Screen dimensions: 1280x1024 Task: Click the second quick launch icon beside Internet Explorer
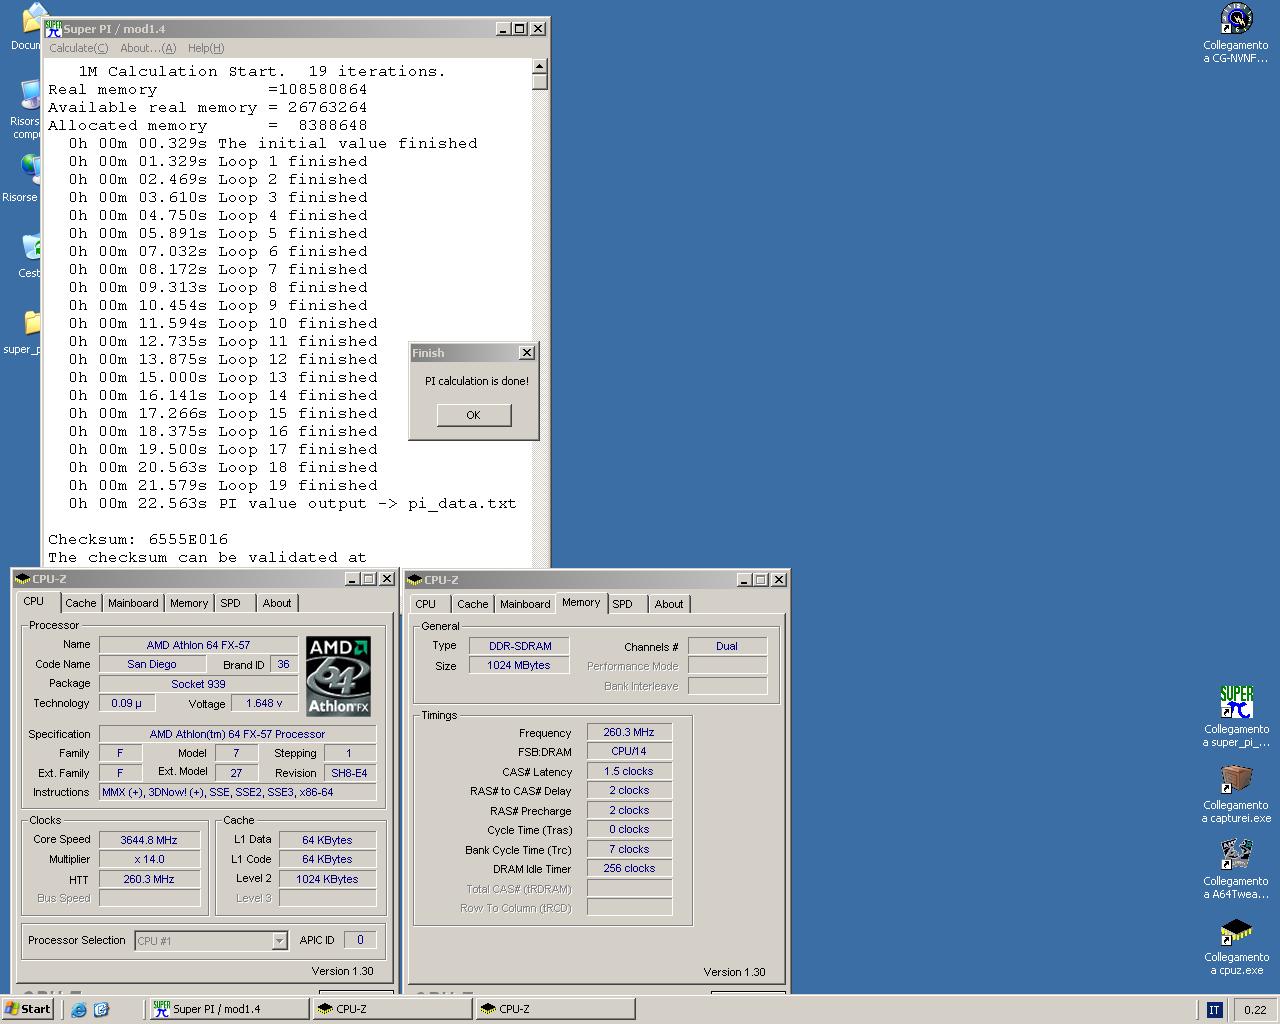tap(101, 1009)
